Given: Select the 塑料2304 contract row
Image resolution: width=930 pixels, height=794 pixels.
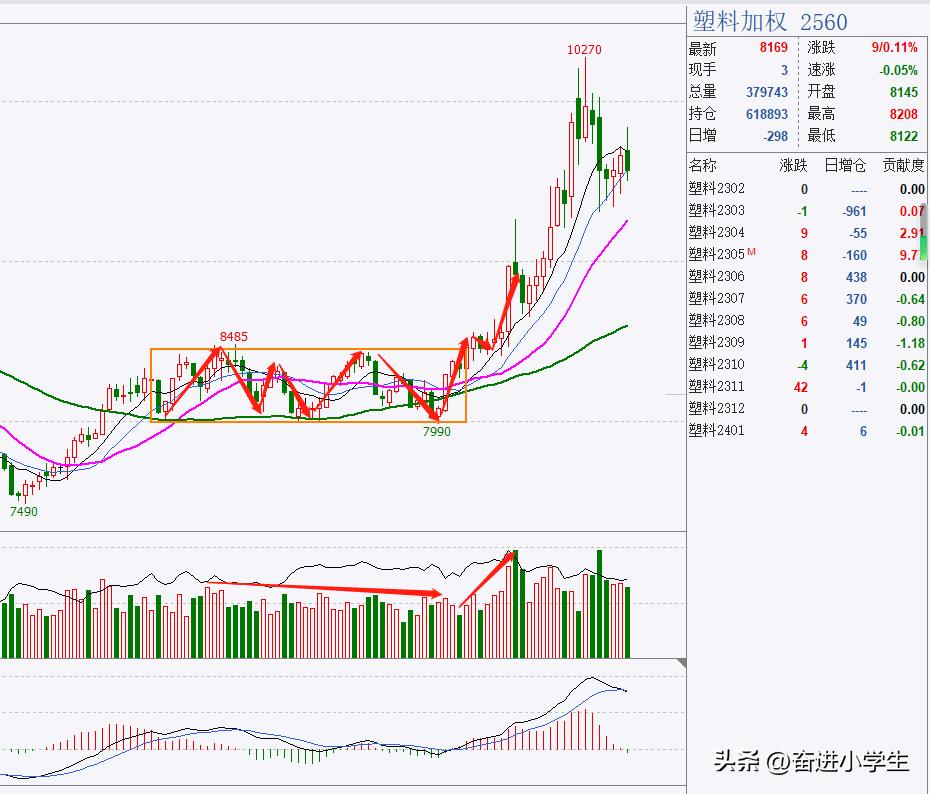Looking at the screenshot, I should point(807,233).
